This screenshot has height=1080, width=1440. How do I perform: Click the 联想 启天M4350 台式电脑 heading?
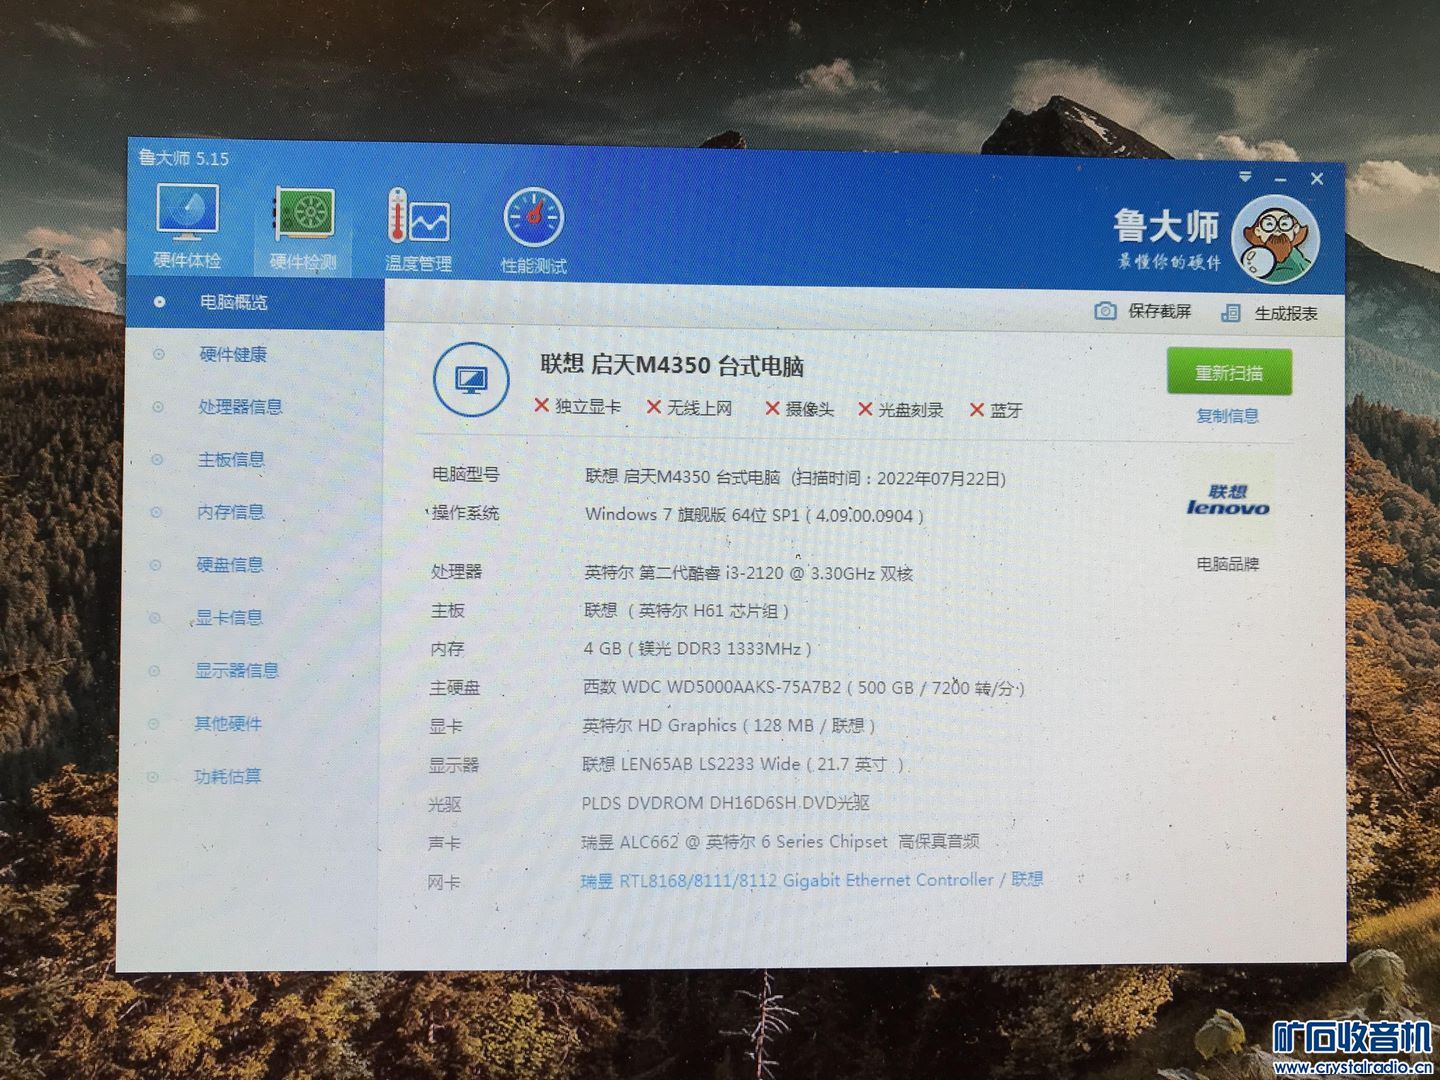click(x=672, y=365)
